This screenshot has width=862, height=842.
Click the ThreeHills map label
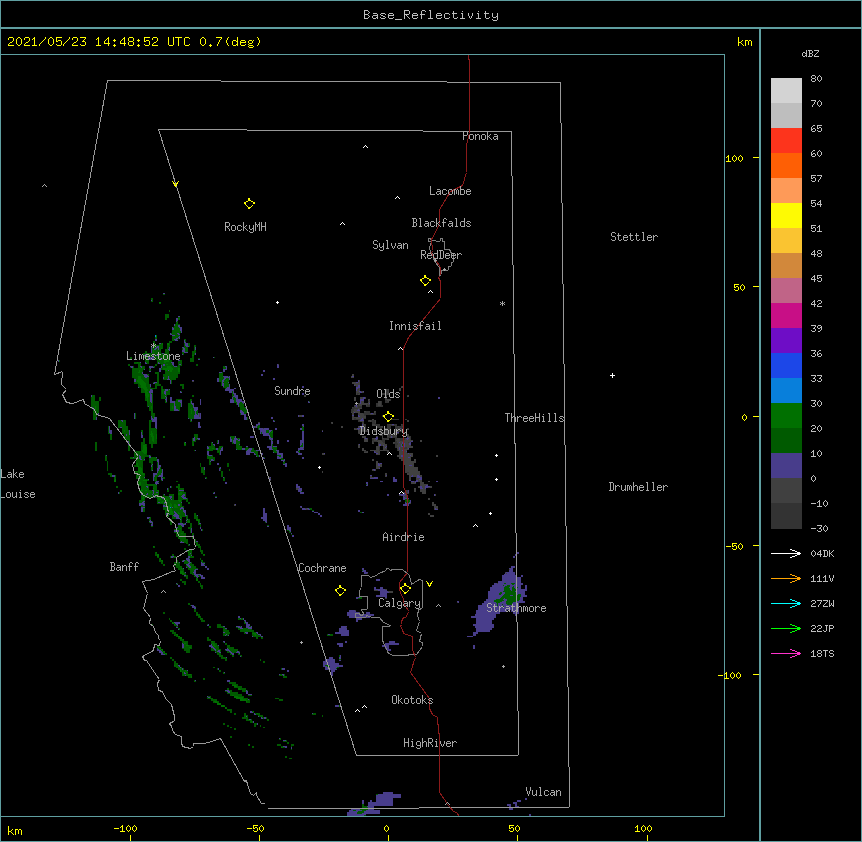(x=534, y=418)
